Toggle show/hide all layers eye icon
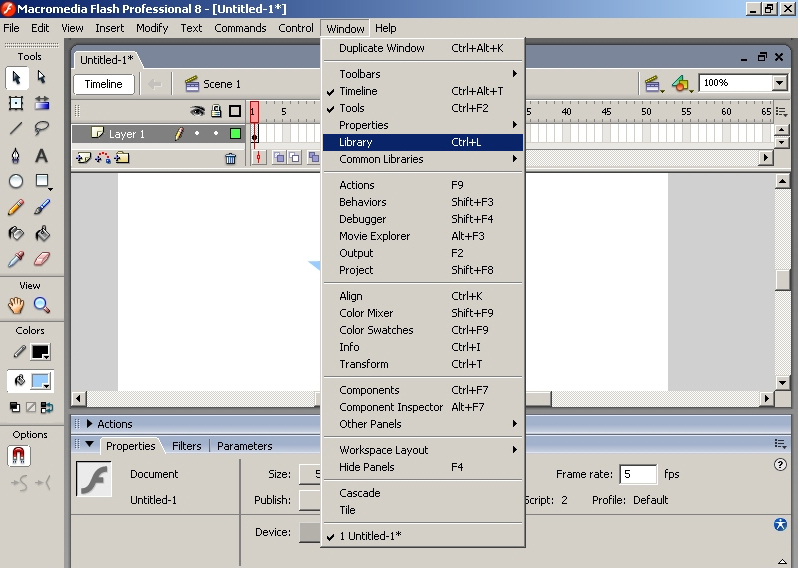The width and height of the screenshot is (800, 568). pos(197,111)
